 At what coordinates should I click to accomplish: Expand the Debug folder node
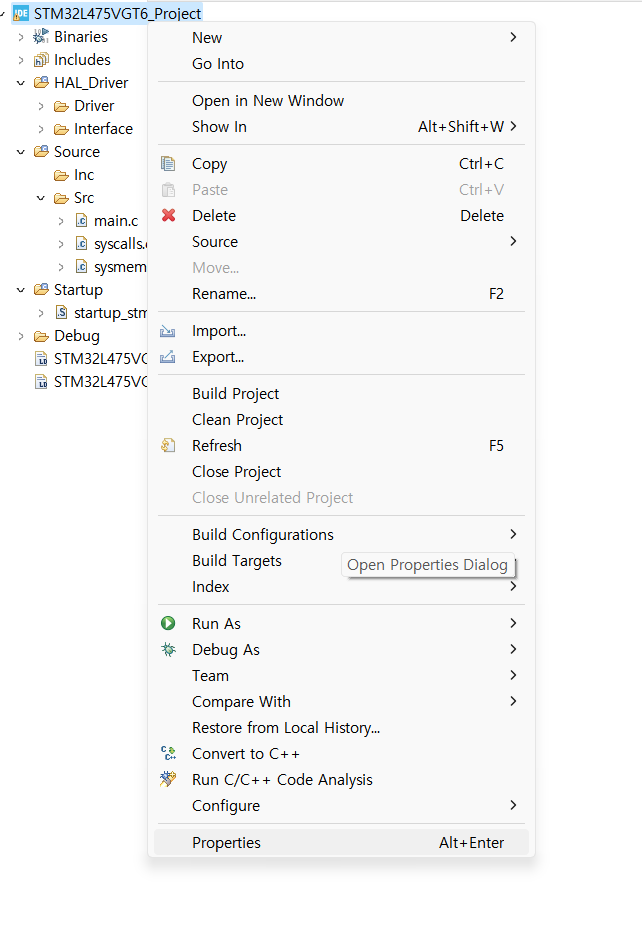click(x=21, y=336)
